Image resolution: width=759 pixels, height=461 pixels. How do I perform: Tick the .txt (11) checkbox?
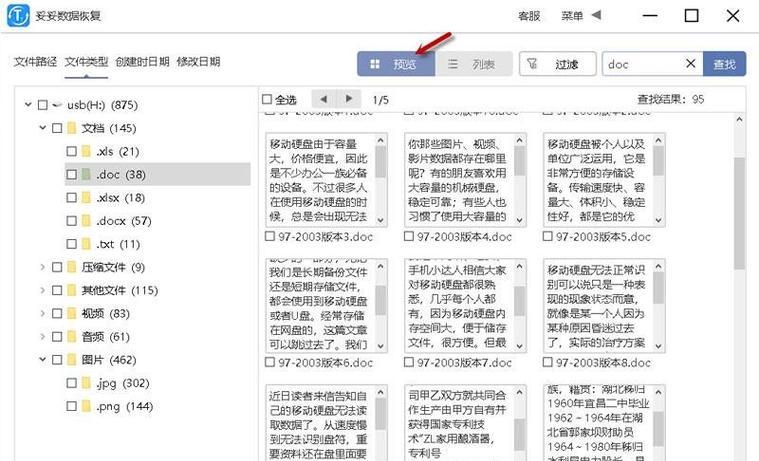pyautogui.click(x=72, y=244)
